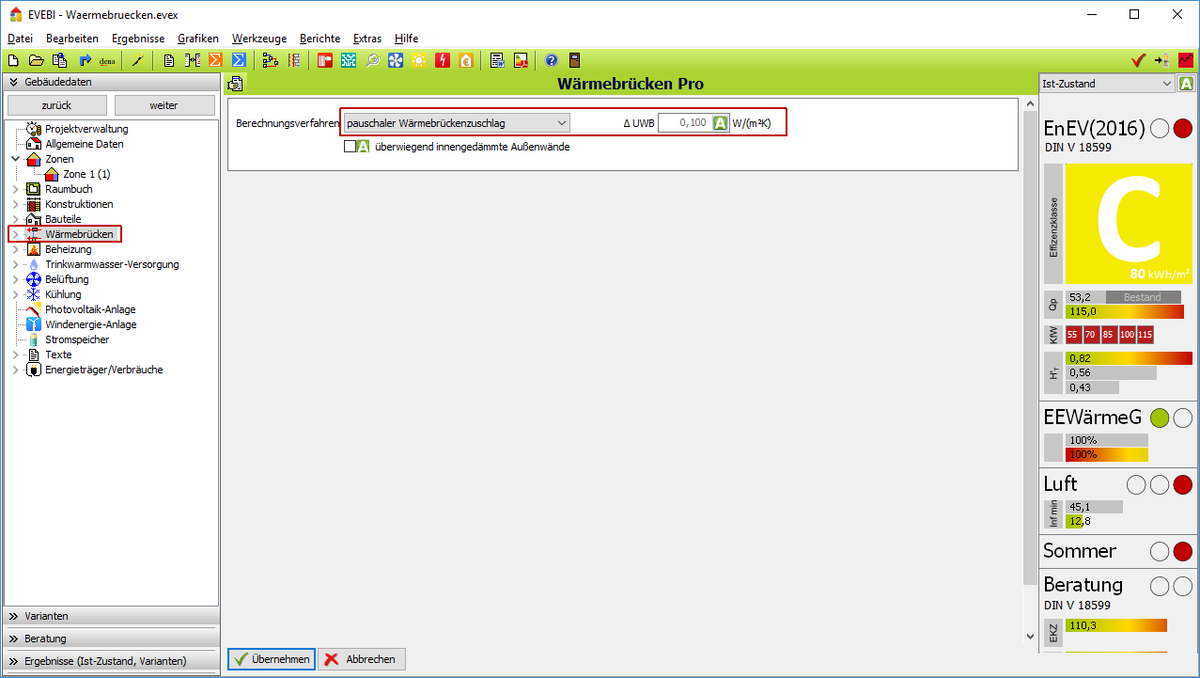
Task: Click the blue sigma toolbar icon
Action: click(x=239, y=60)
